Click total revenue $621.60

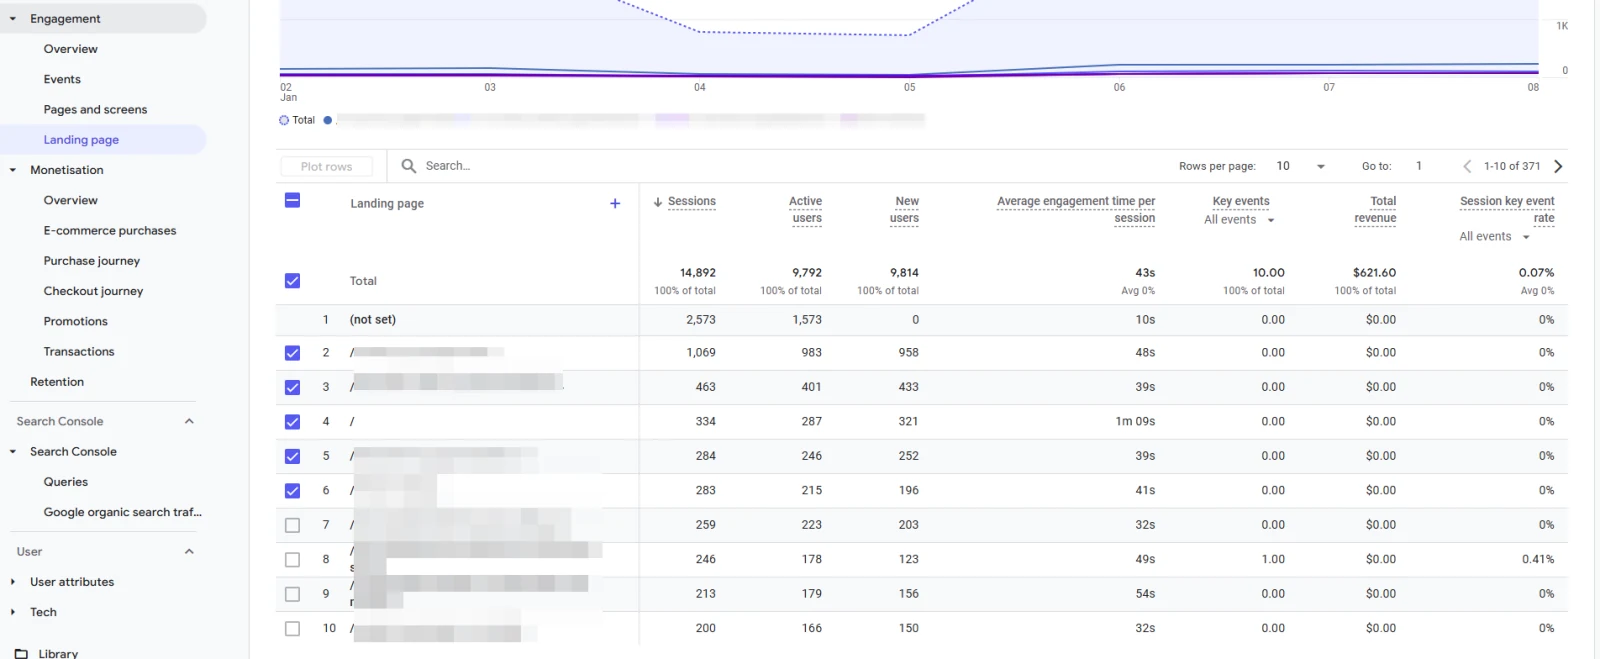(x=1374, y=273)
